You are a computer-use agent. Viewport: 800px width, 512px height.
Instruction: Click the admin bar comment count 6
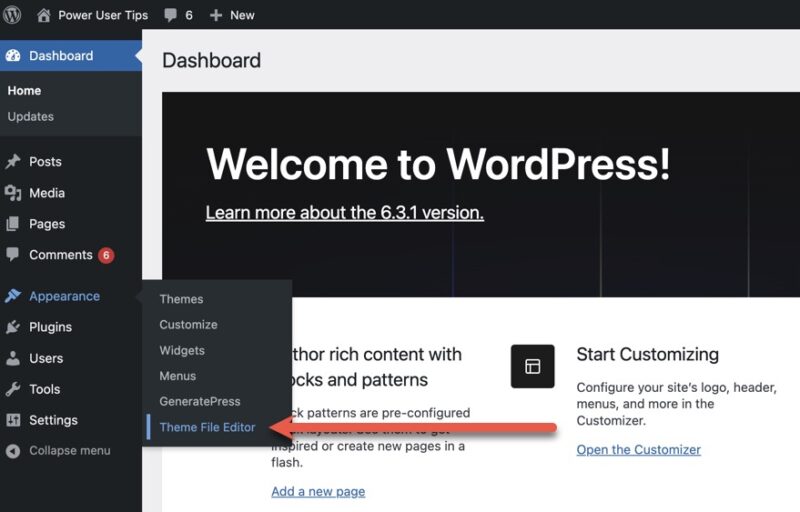pyautogui.click(x=189, y=15)
